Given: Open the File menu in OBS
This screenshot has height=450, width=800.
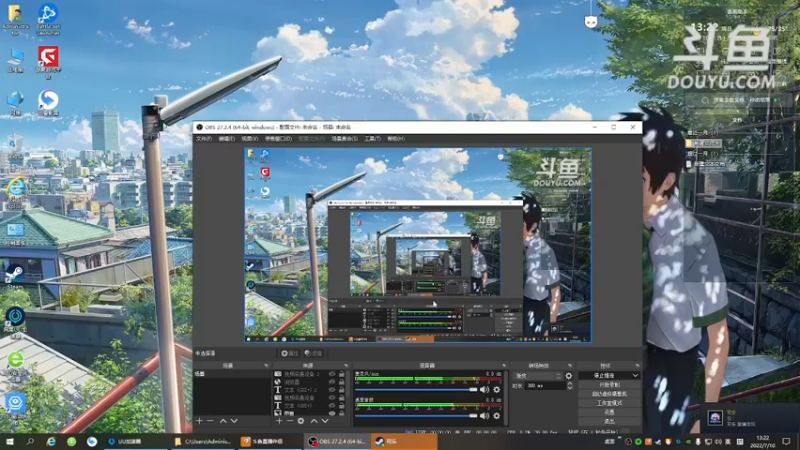Looking at the screenshot, I should 204,139.
